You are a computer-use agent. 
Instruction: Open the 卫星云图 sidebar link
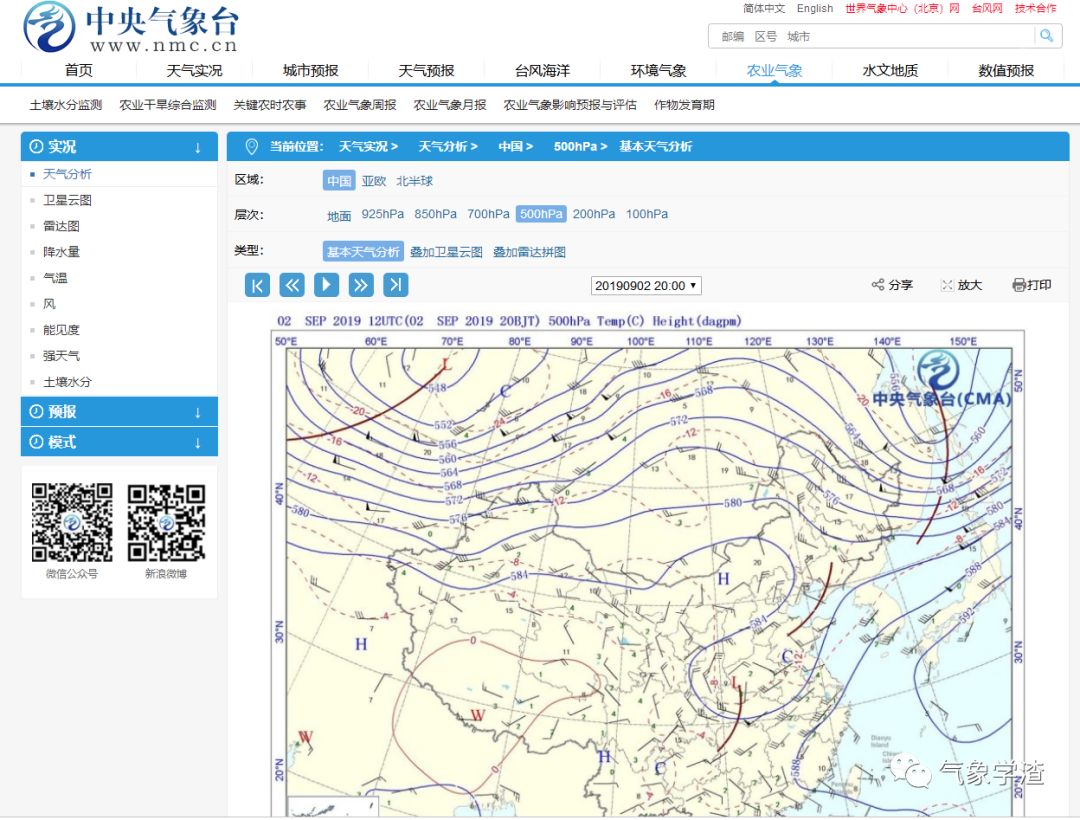[x=68, y=200]
